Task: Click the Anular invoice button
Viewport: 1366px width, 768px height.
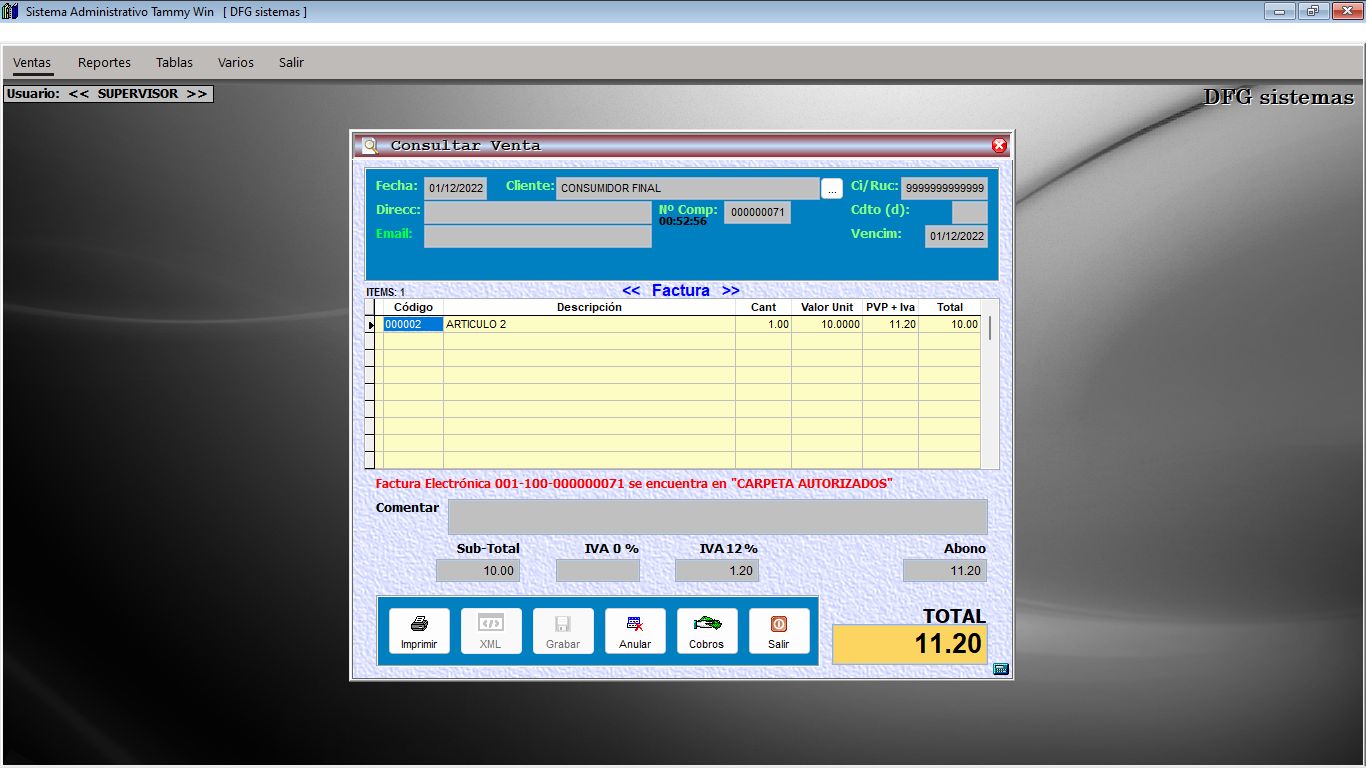Action: pyautogui.click(x=635, y=631)
